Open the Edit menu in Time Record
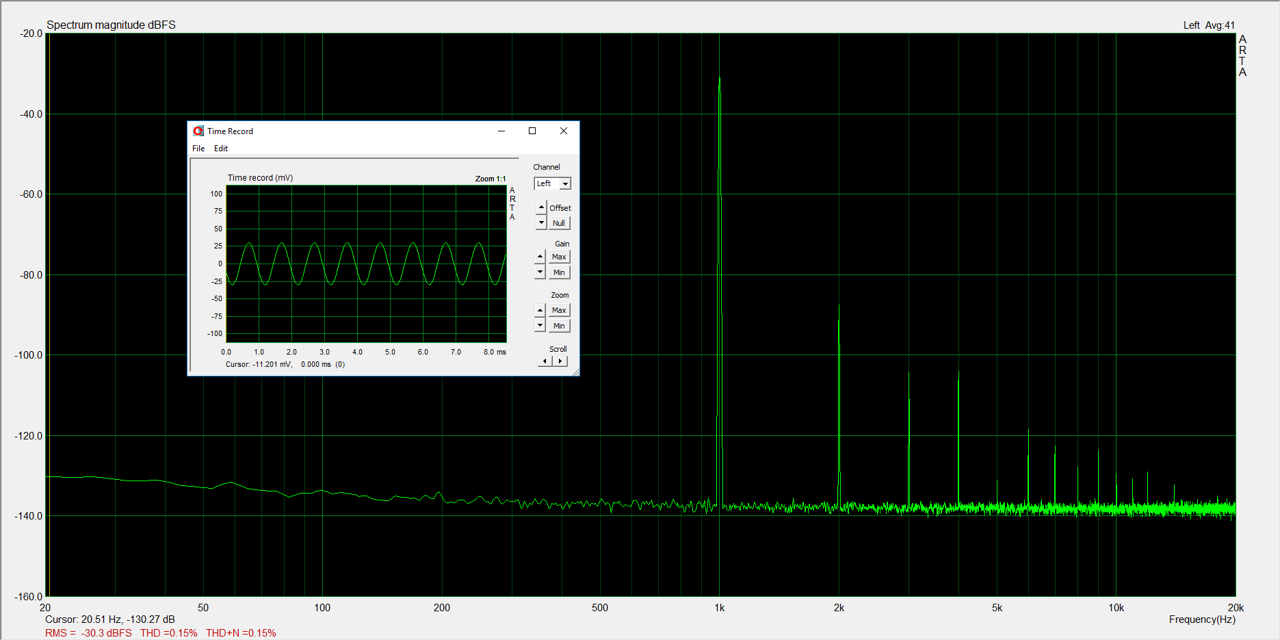Screen dimensions: 1280x640 [221, 148]
